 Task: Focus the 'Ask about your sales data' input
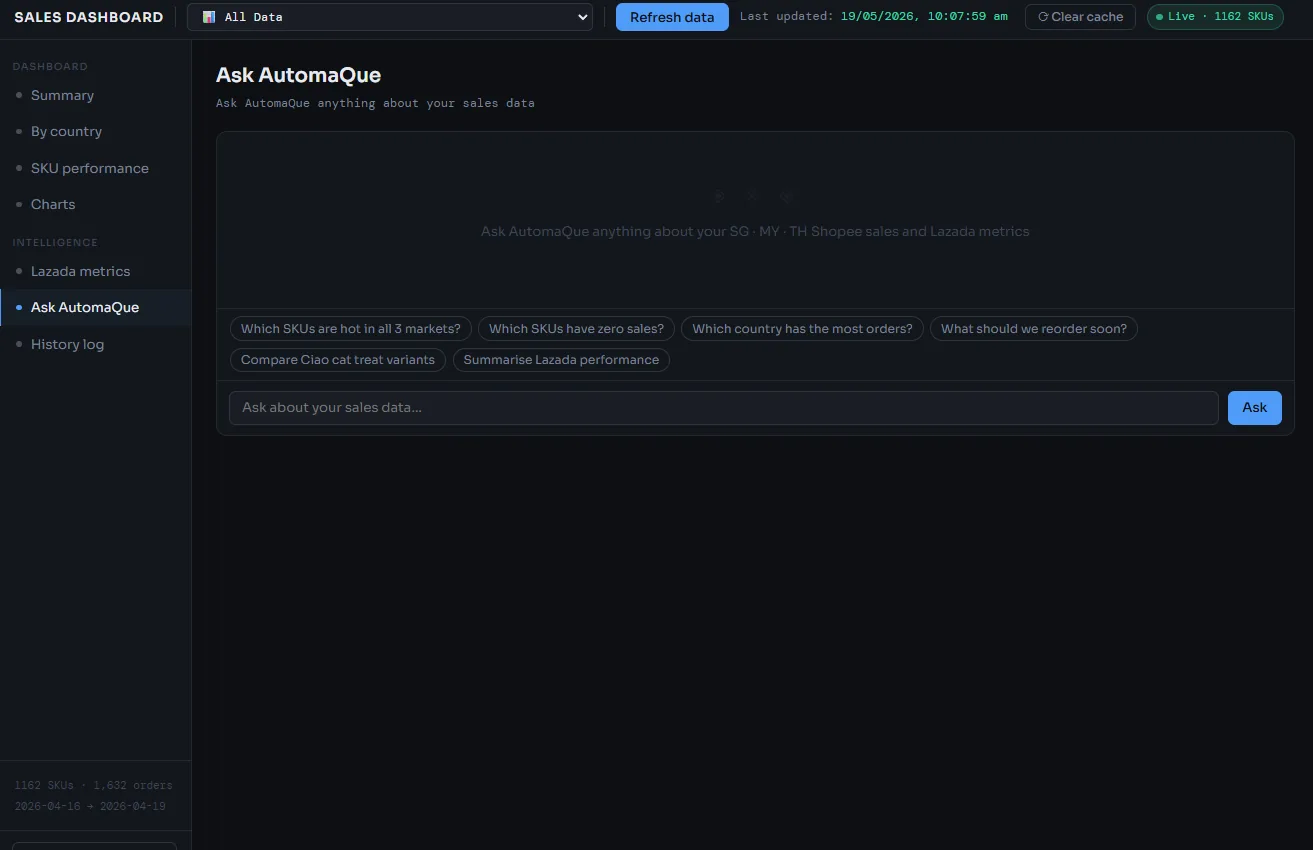point(724,408)
